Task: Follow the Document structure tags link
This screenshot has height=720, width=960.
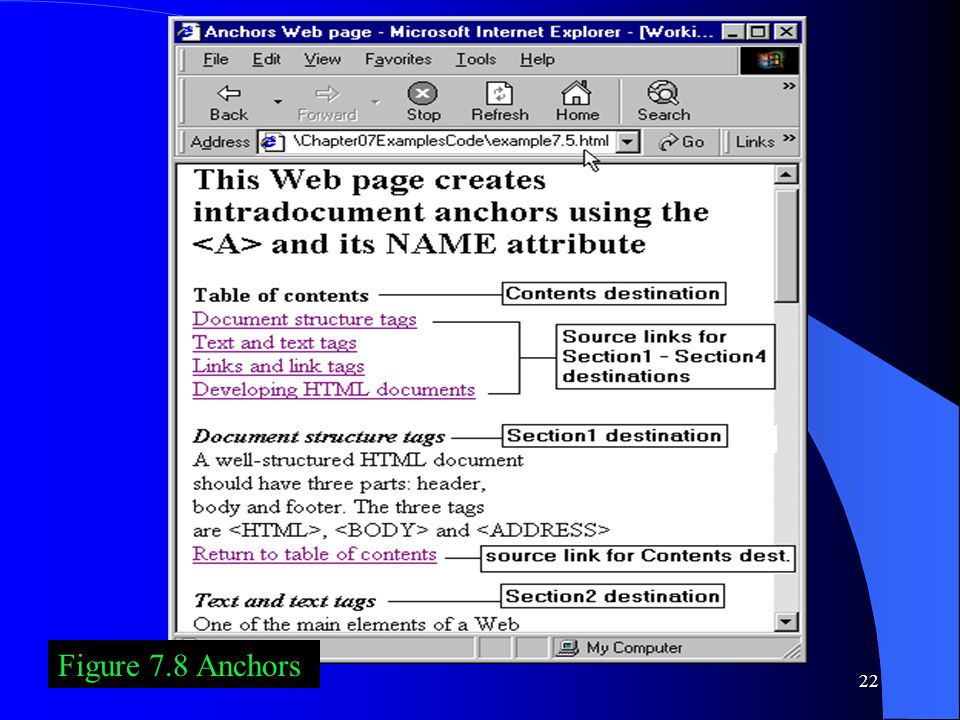Action: [304, 320]
